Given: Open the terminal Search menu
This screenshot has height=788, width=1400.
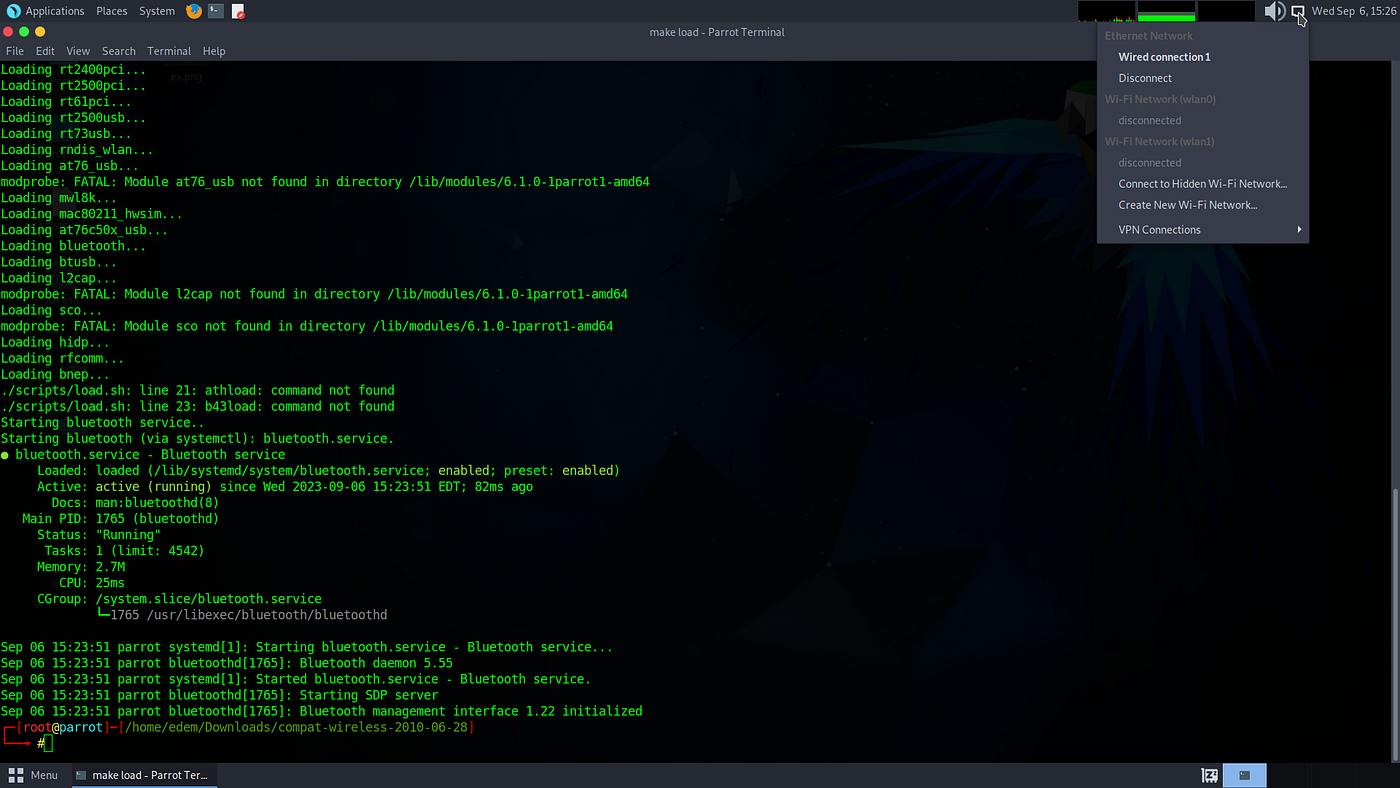Looking at the screenshot, I should [x=118, y=51].
